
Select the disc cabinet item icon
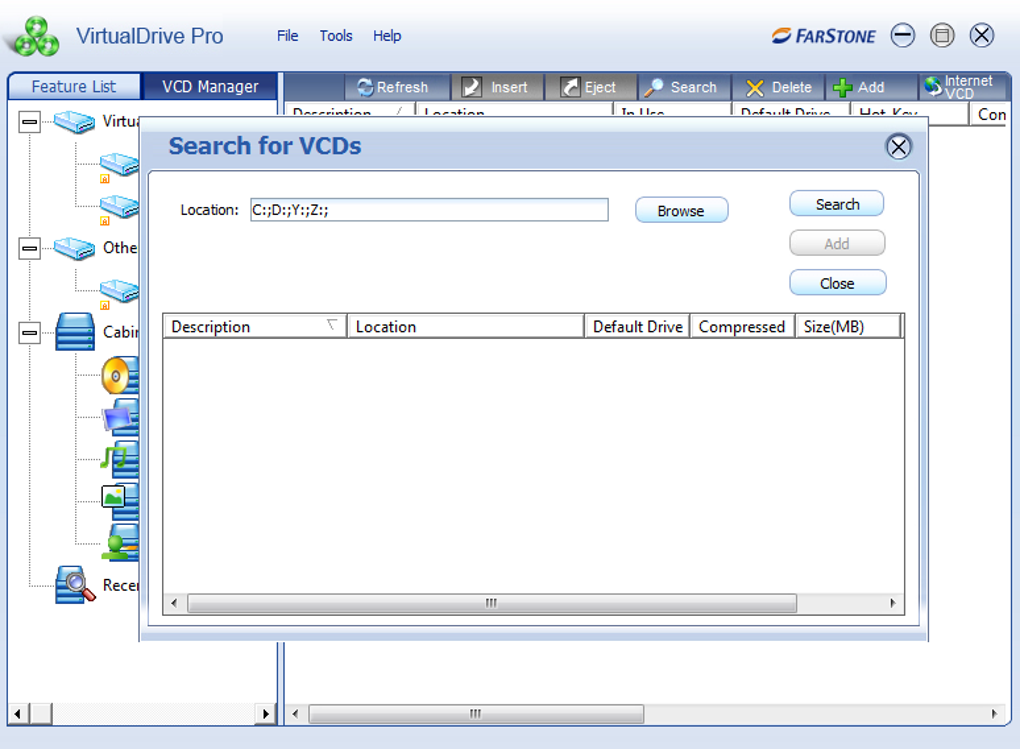[x=120, y=375]
